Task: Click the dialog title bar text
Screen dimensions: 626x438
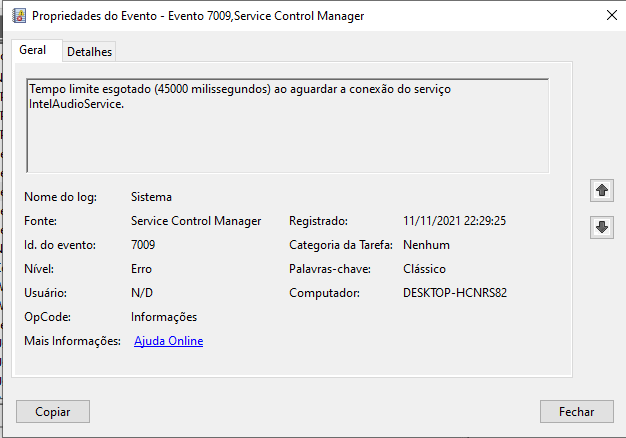Action: coord(198,16)
